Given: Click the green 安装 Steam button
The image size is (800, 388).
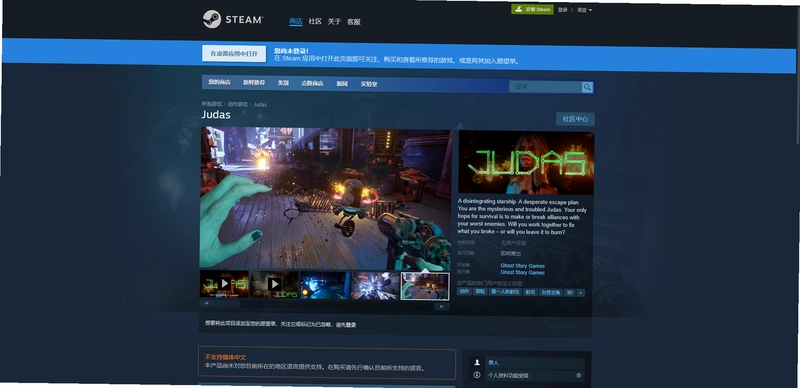Looking at the screenshot, I should click(532, 9).
